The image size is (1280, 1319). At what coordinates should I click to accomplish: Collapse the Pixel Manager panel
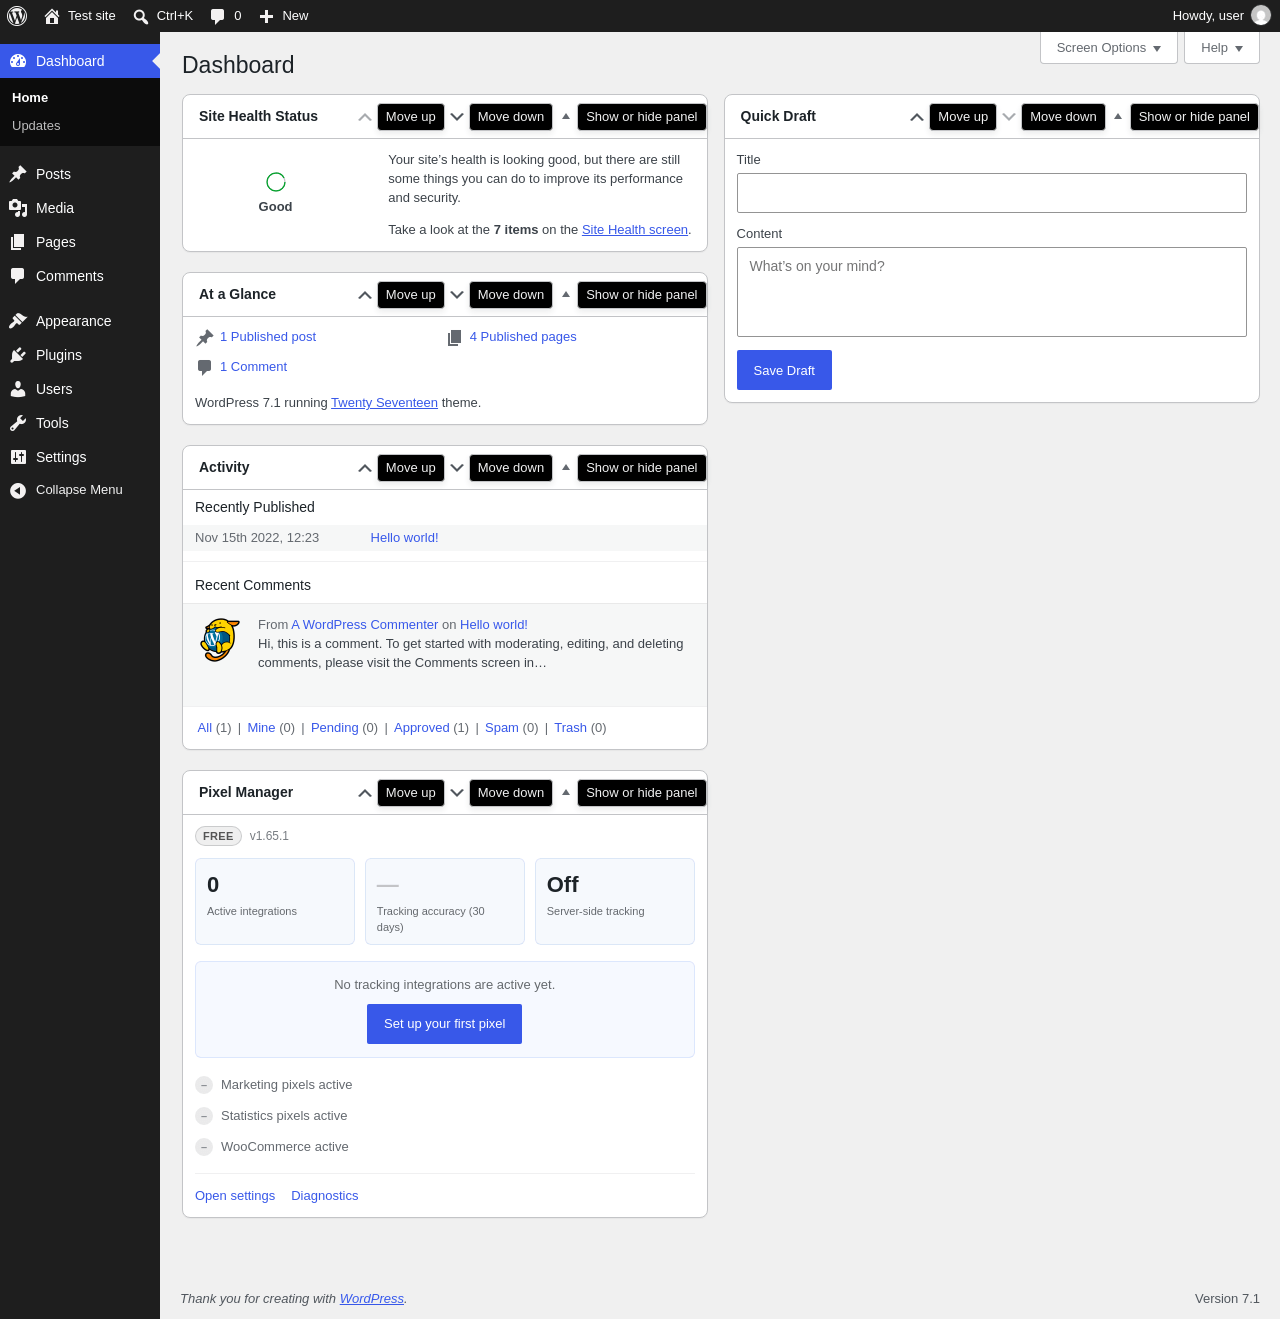click(566, 793)
